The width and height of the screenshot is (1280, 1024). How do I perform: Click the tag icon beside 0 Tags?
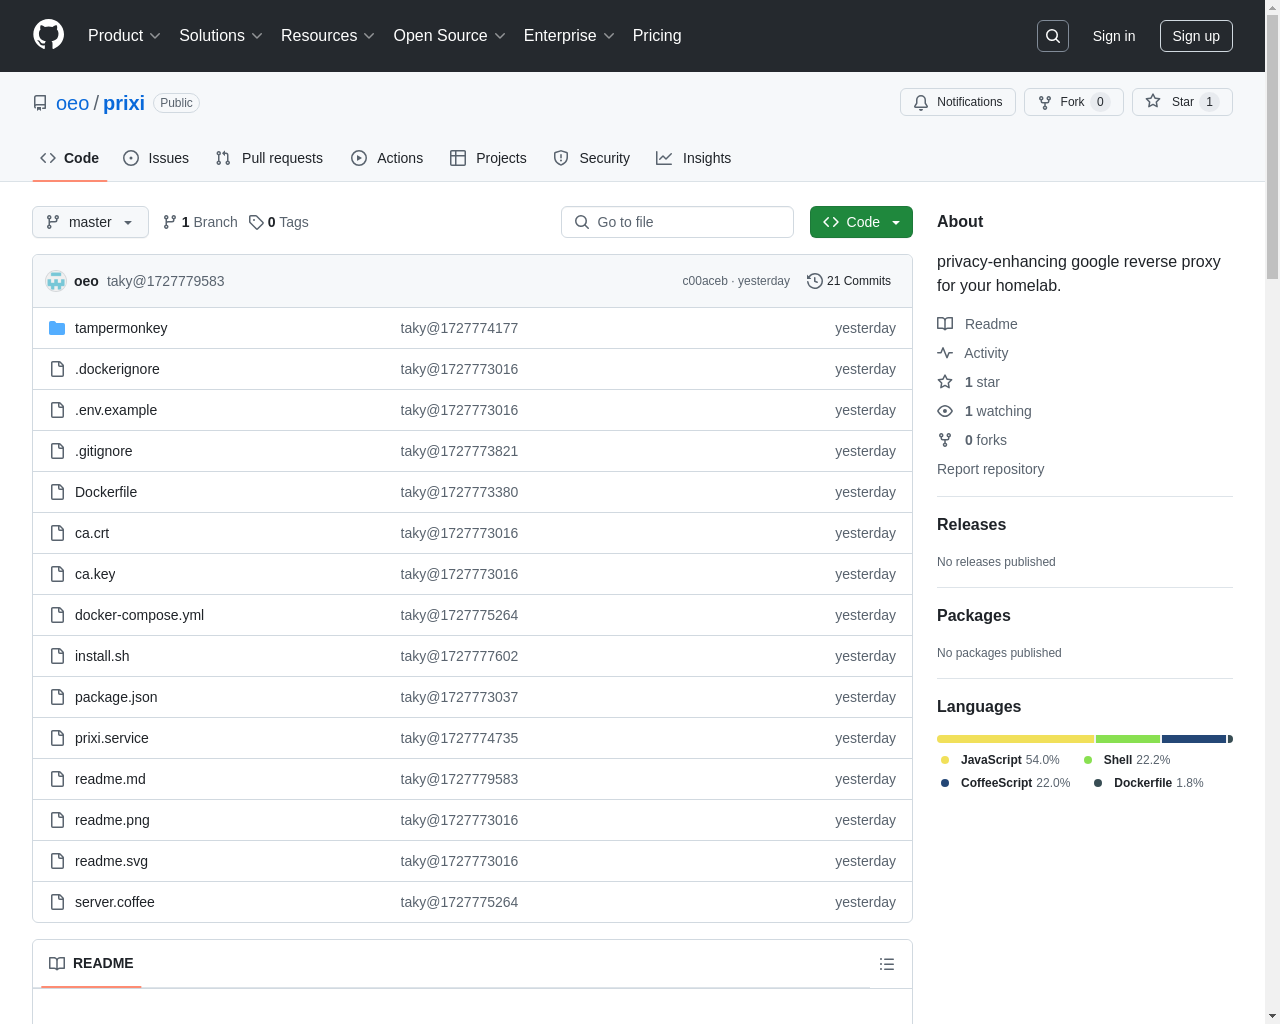tap(256, 222)
